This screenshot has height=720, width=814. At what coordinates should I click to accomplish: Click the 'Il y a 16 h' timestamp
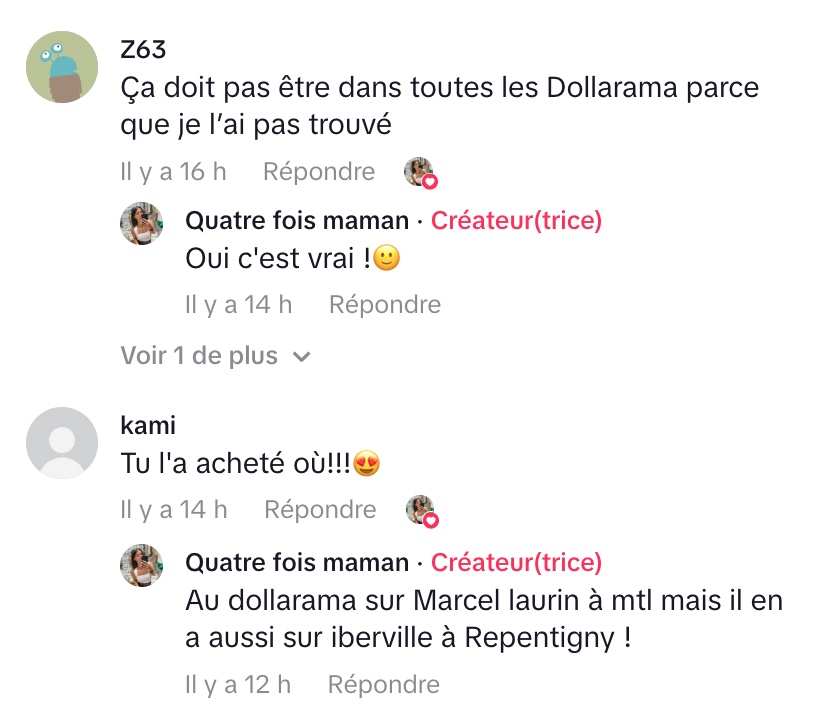pyautogui.click(x=173, y=172)
